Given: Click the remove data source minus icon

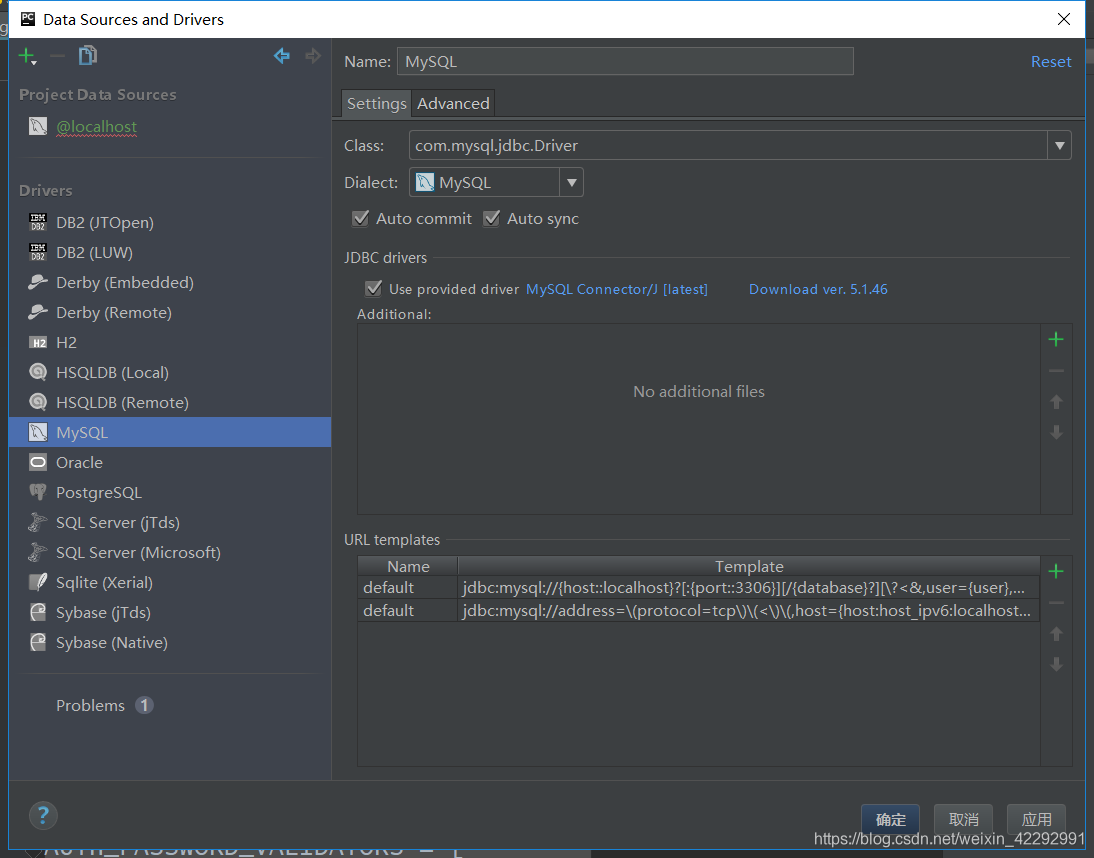Looking at the screenshot, I should 58,56.
